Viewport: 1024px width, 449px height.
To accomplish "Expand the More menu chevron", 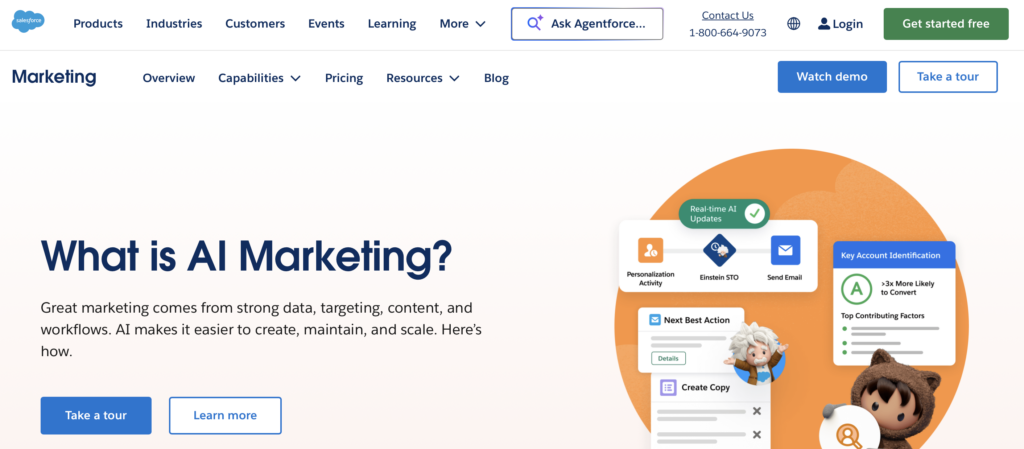I will tap(481, 24).
